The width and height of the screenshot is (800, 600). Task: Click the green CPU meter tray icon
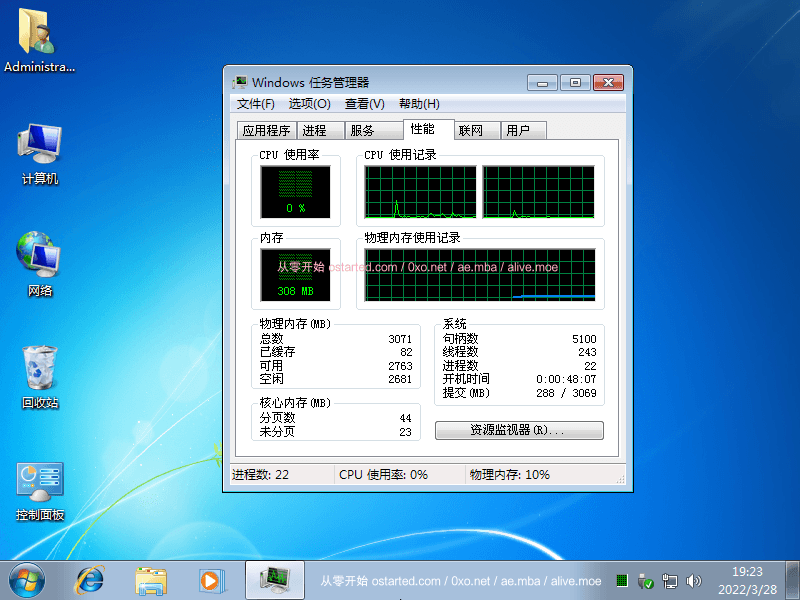622,581
